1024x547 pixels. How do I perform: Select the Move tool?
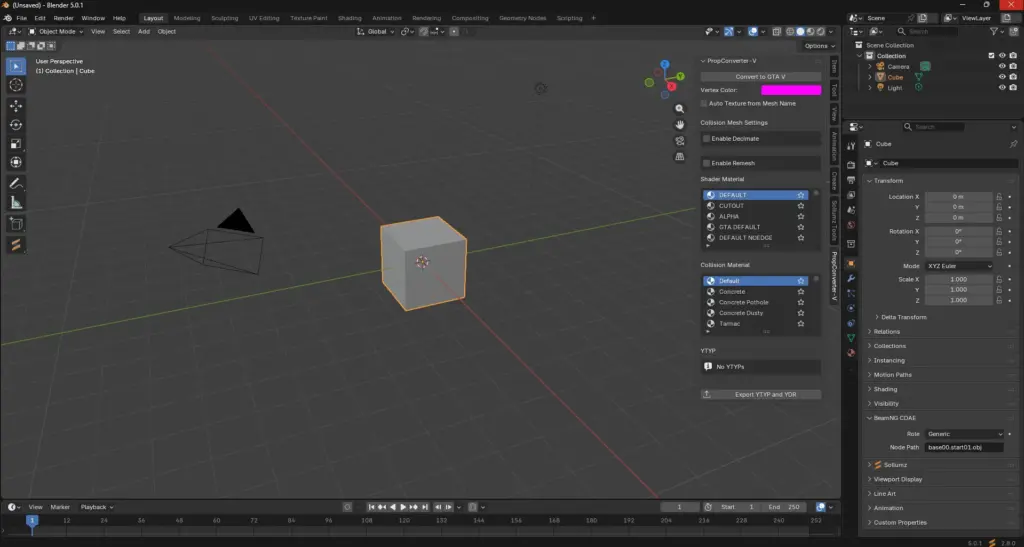[16, 106]
